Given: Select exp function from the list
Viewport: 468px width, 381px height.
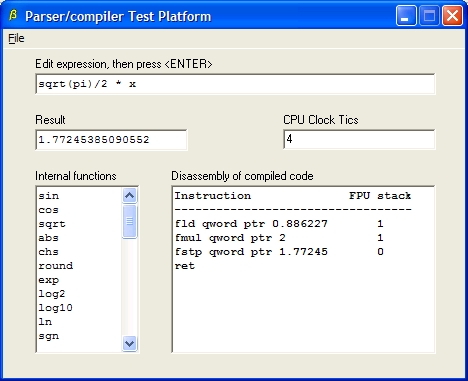Looking at the screenshot, I should [x=48, y=280].
